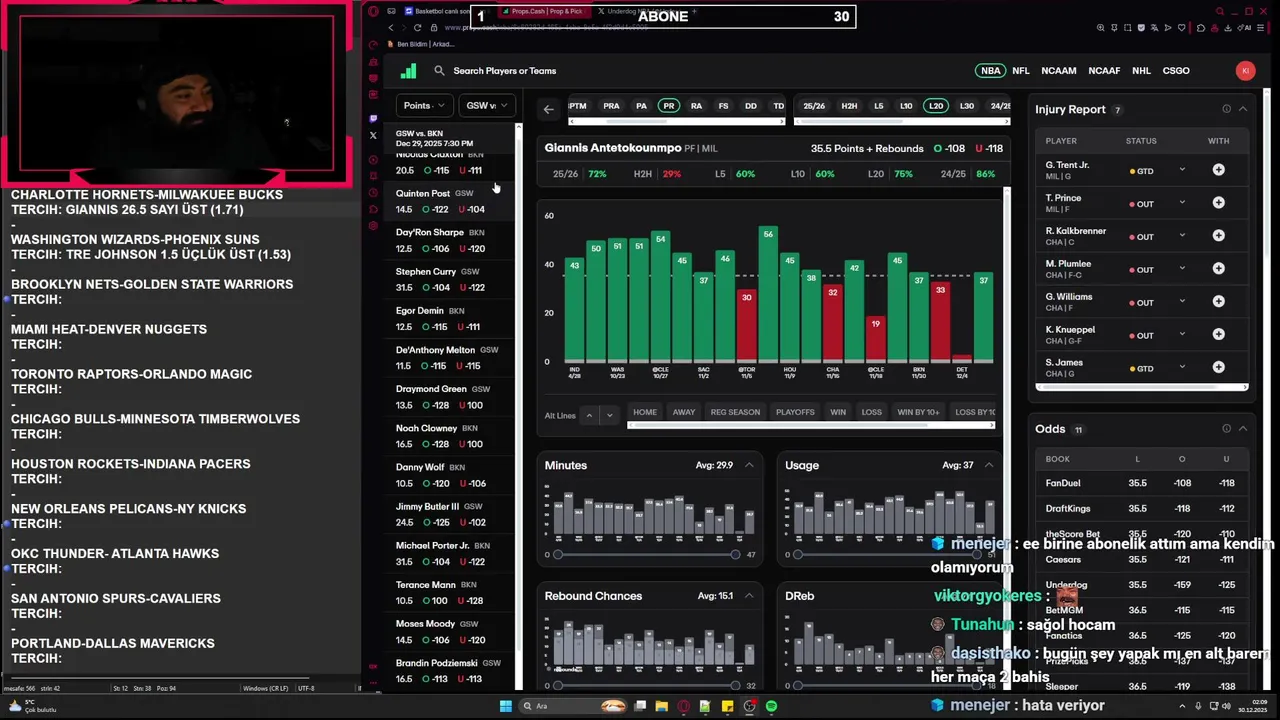Select Draymond Green in the player list
The image size is (1280, 720).
click(450, 397)
